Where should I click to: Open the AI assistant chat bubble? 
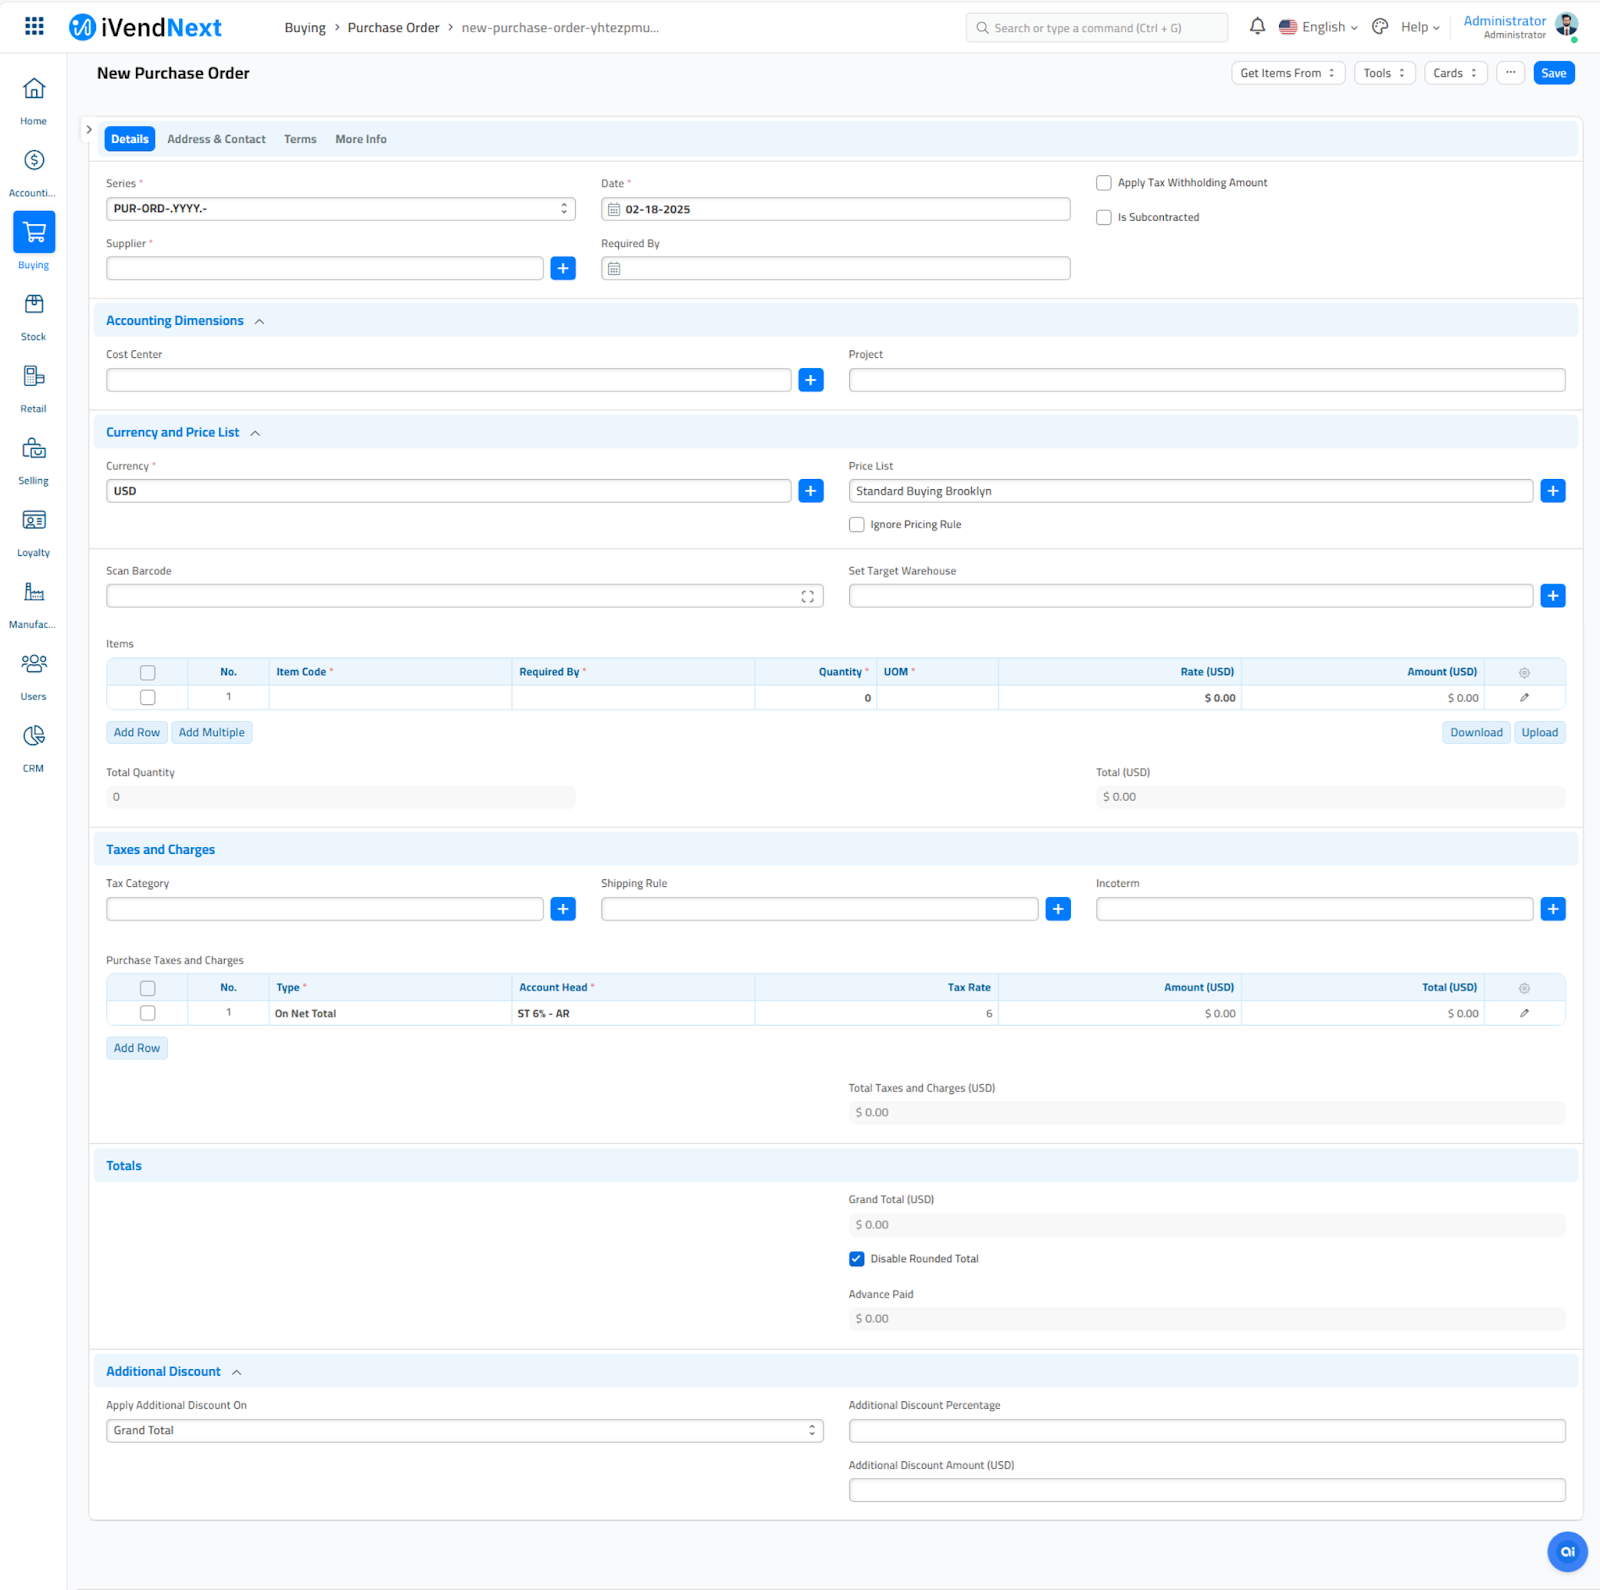click(x=1567, y=1552)
